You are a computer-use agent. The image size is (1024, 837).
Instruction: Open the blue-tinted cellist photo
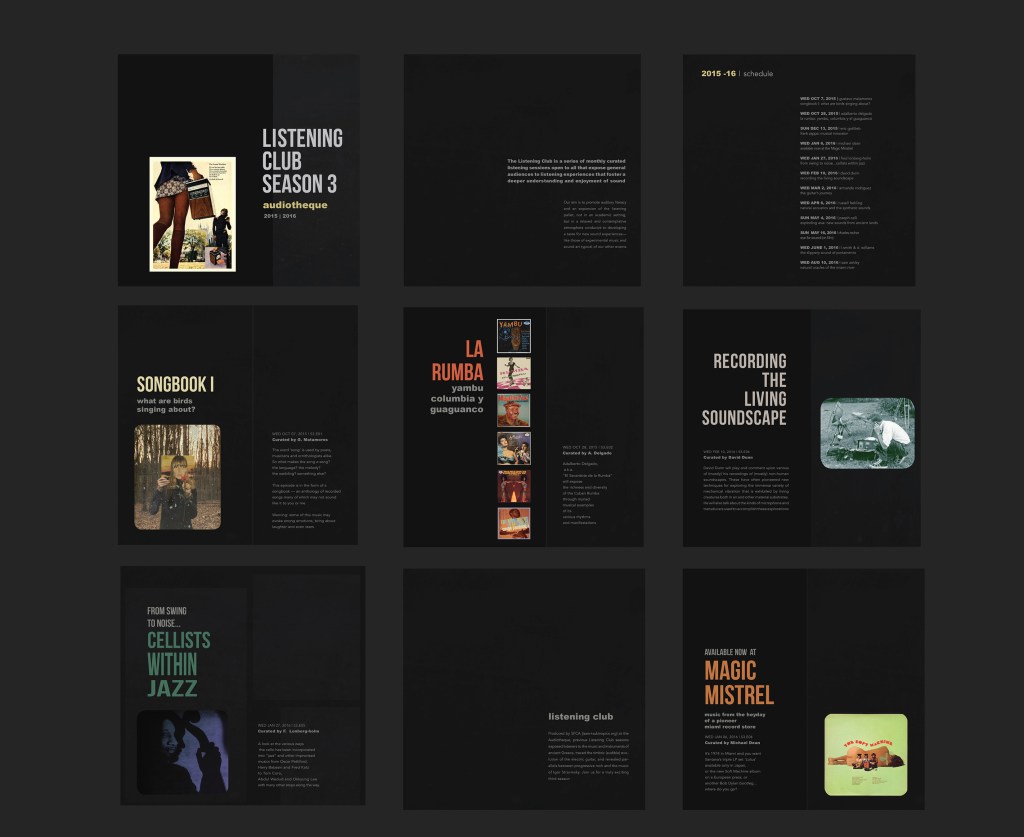coord(182,752)
